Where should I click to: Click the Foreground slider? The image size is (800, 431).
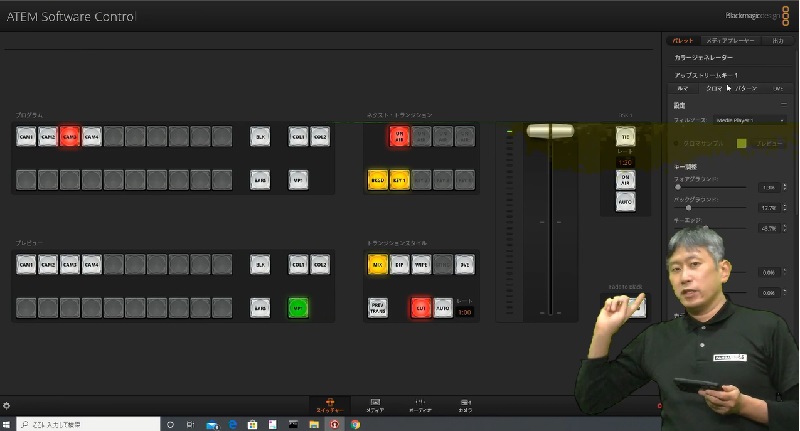tap(711, 187)
